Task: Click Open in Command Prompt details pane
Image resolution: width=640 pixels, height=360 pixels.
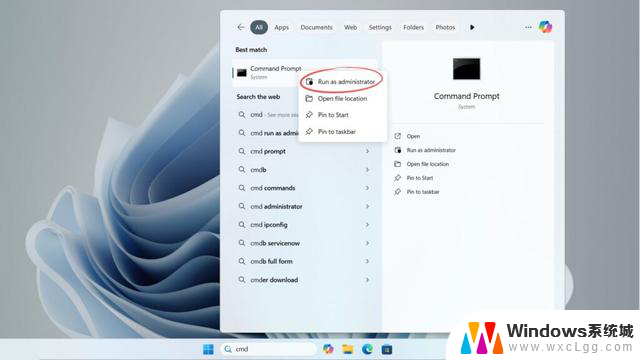Action: 413,136
